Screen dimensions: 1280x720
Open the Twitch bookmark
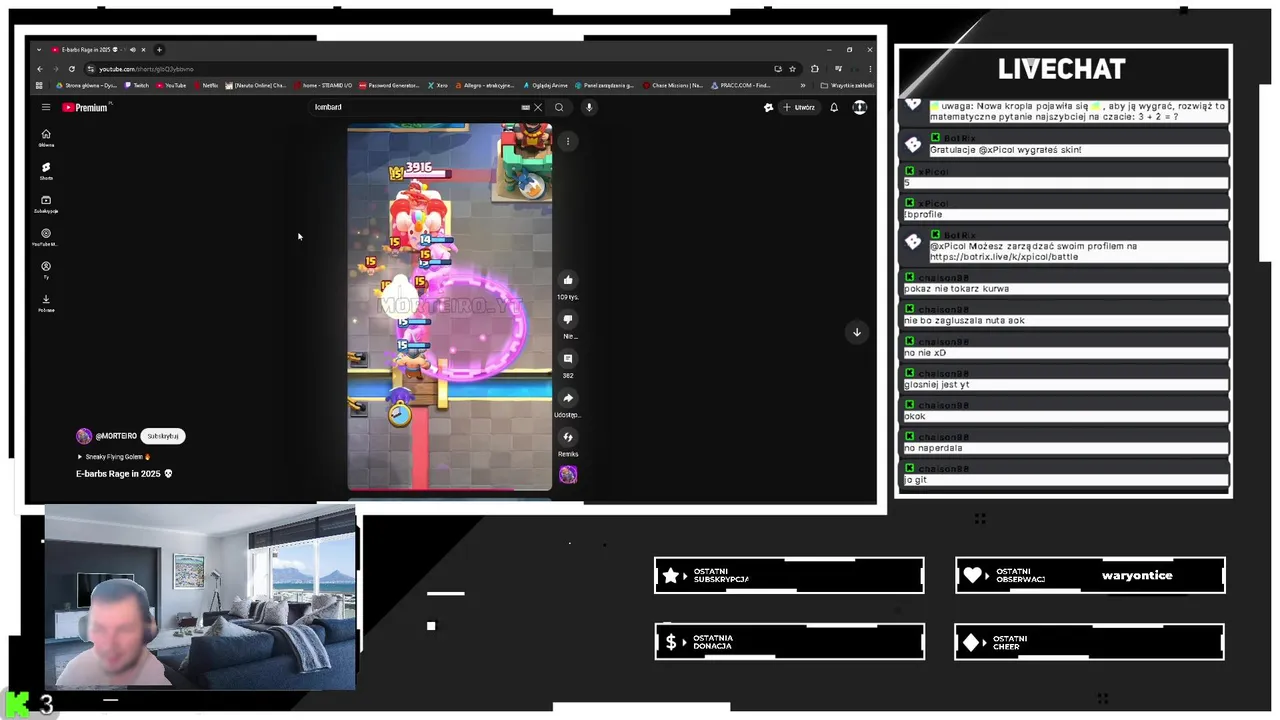tap(137, 85)
